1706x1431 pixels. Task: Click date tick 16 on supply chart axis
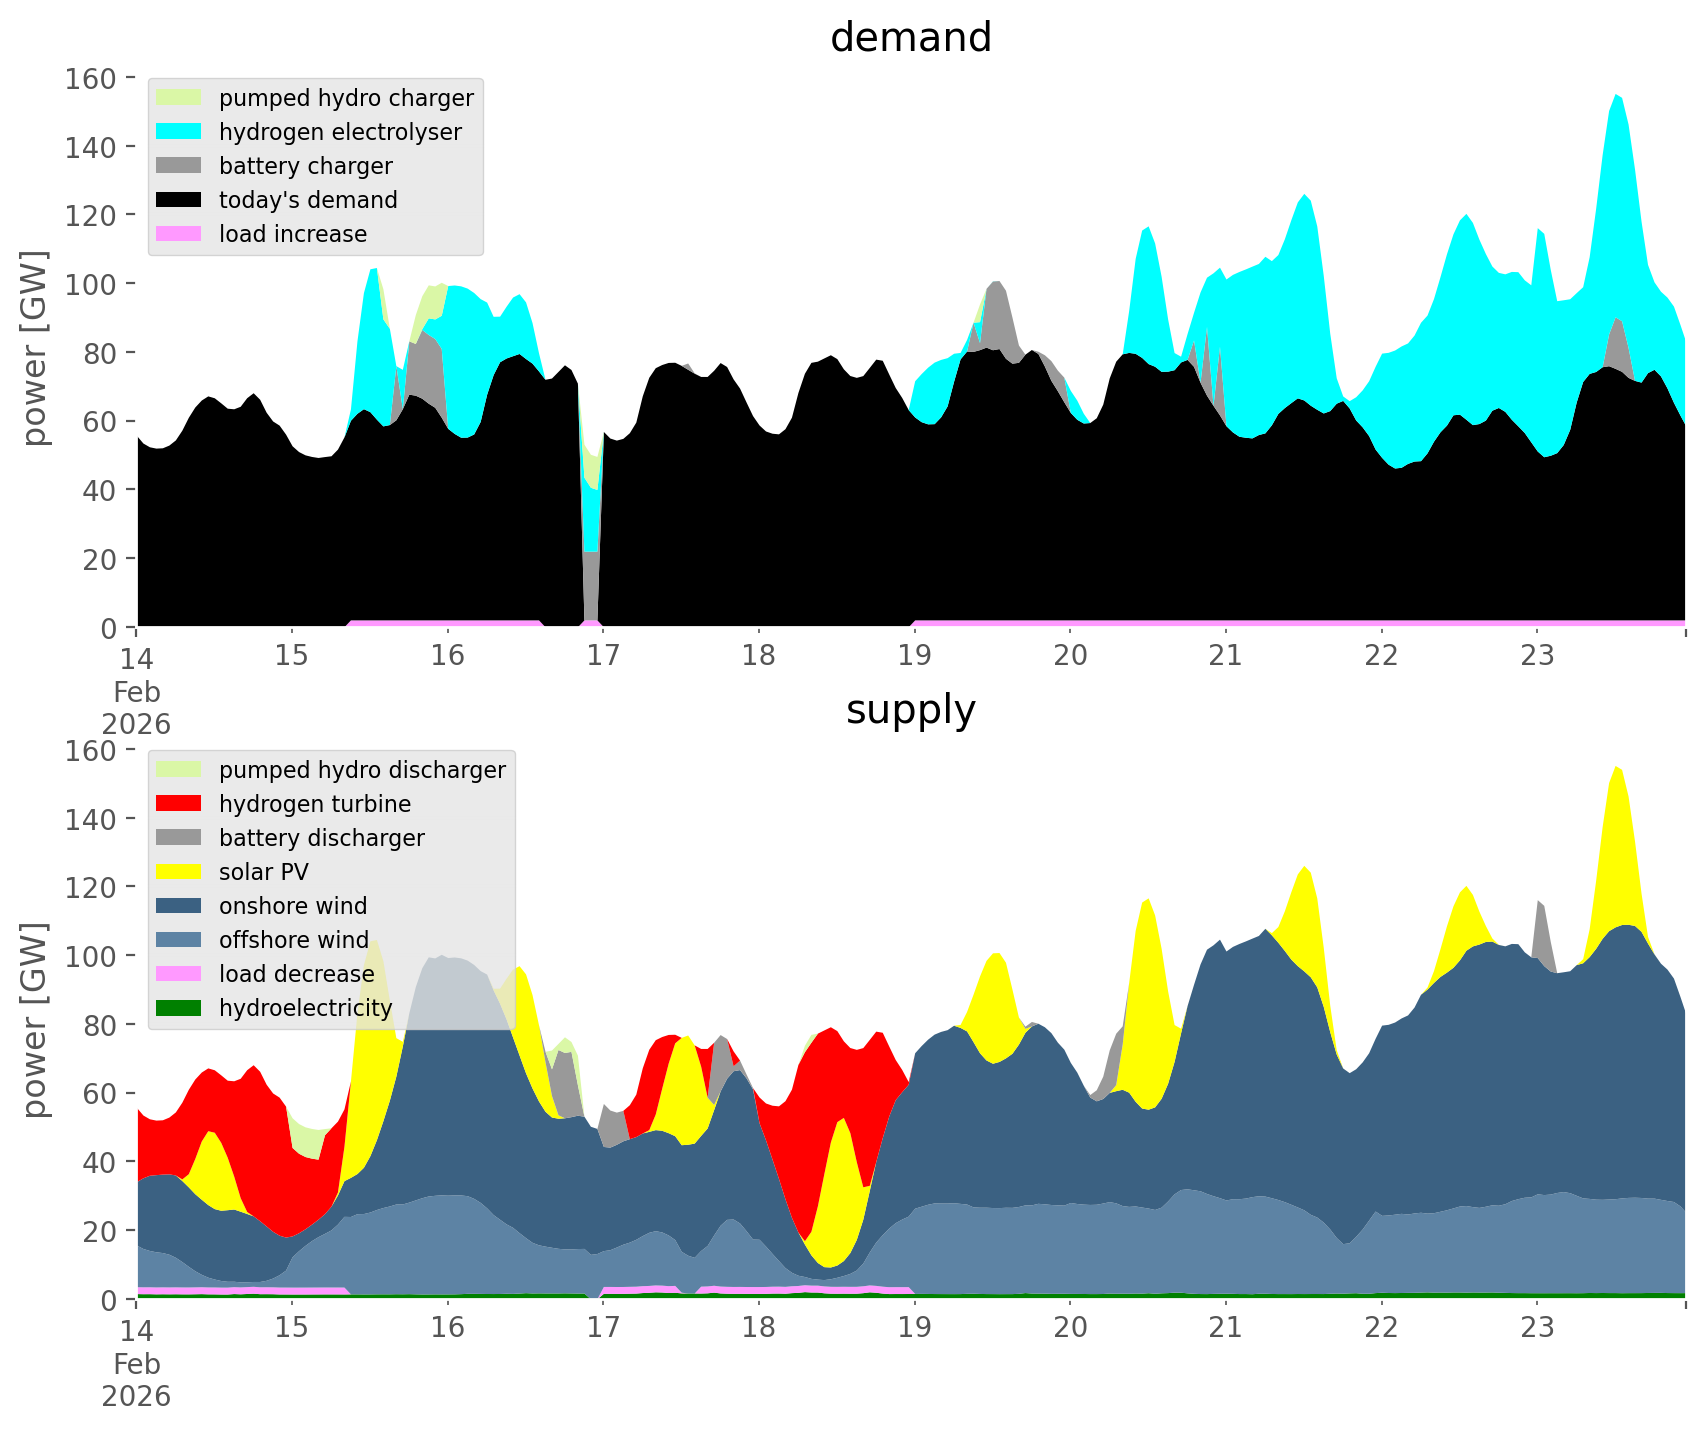[x=448, y=1328]
